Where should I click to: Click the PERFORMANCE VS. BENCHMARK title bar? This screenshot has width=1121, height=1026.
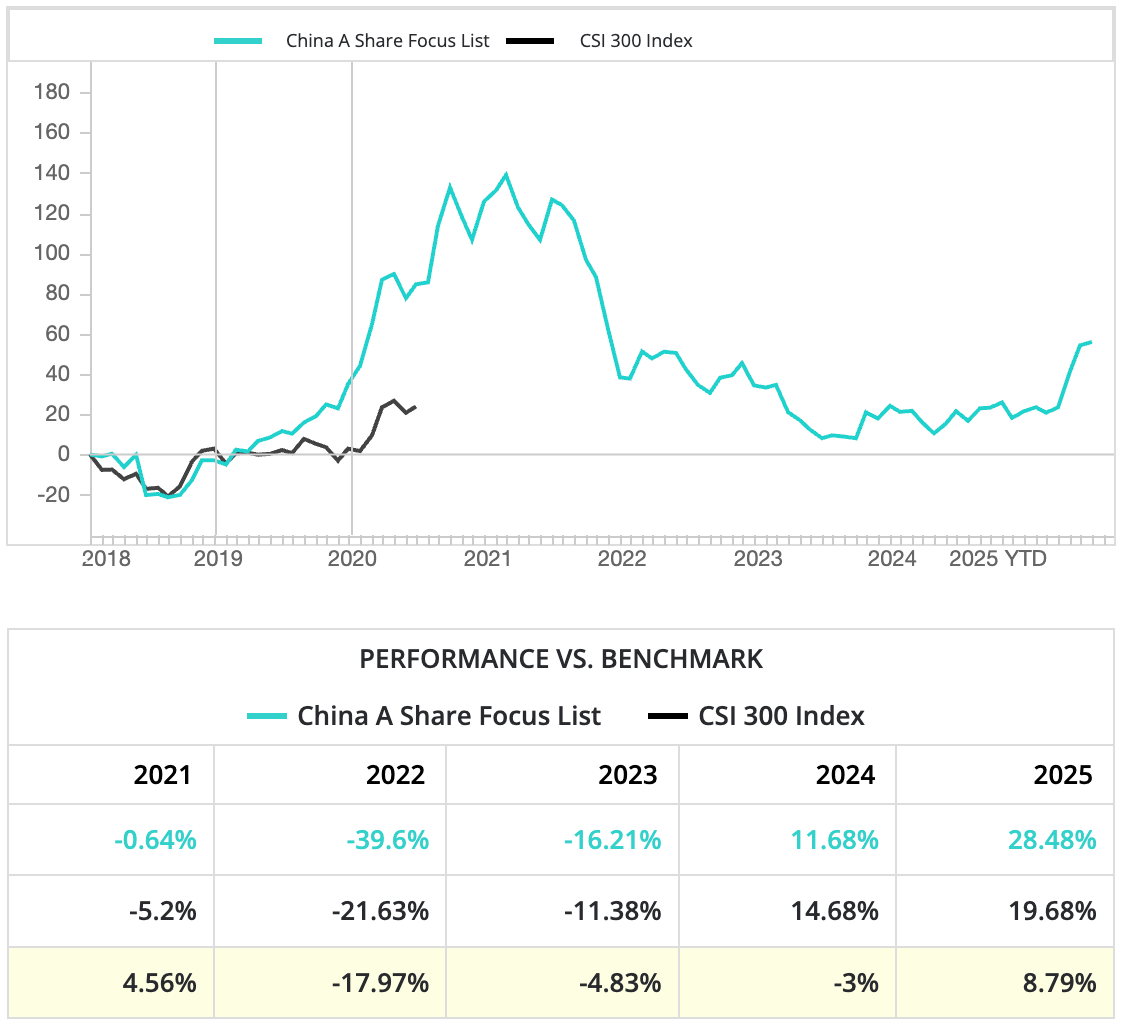point(560,659)
